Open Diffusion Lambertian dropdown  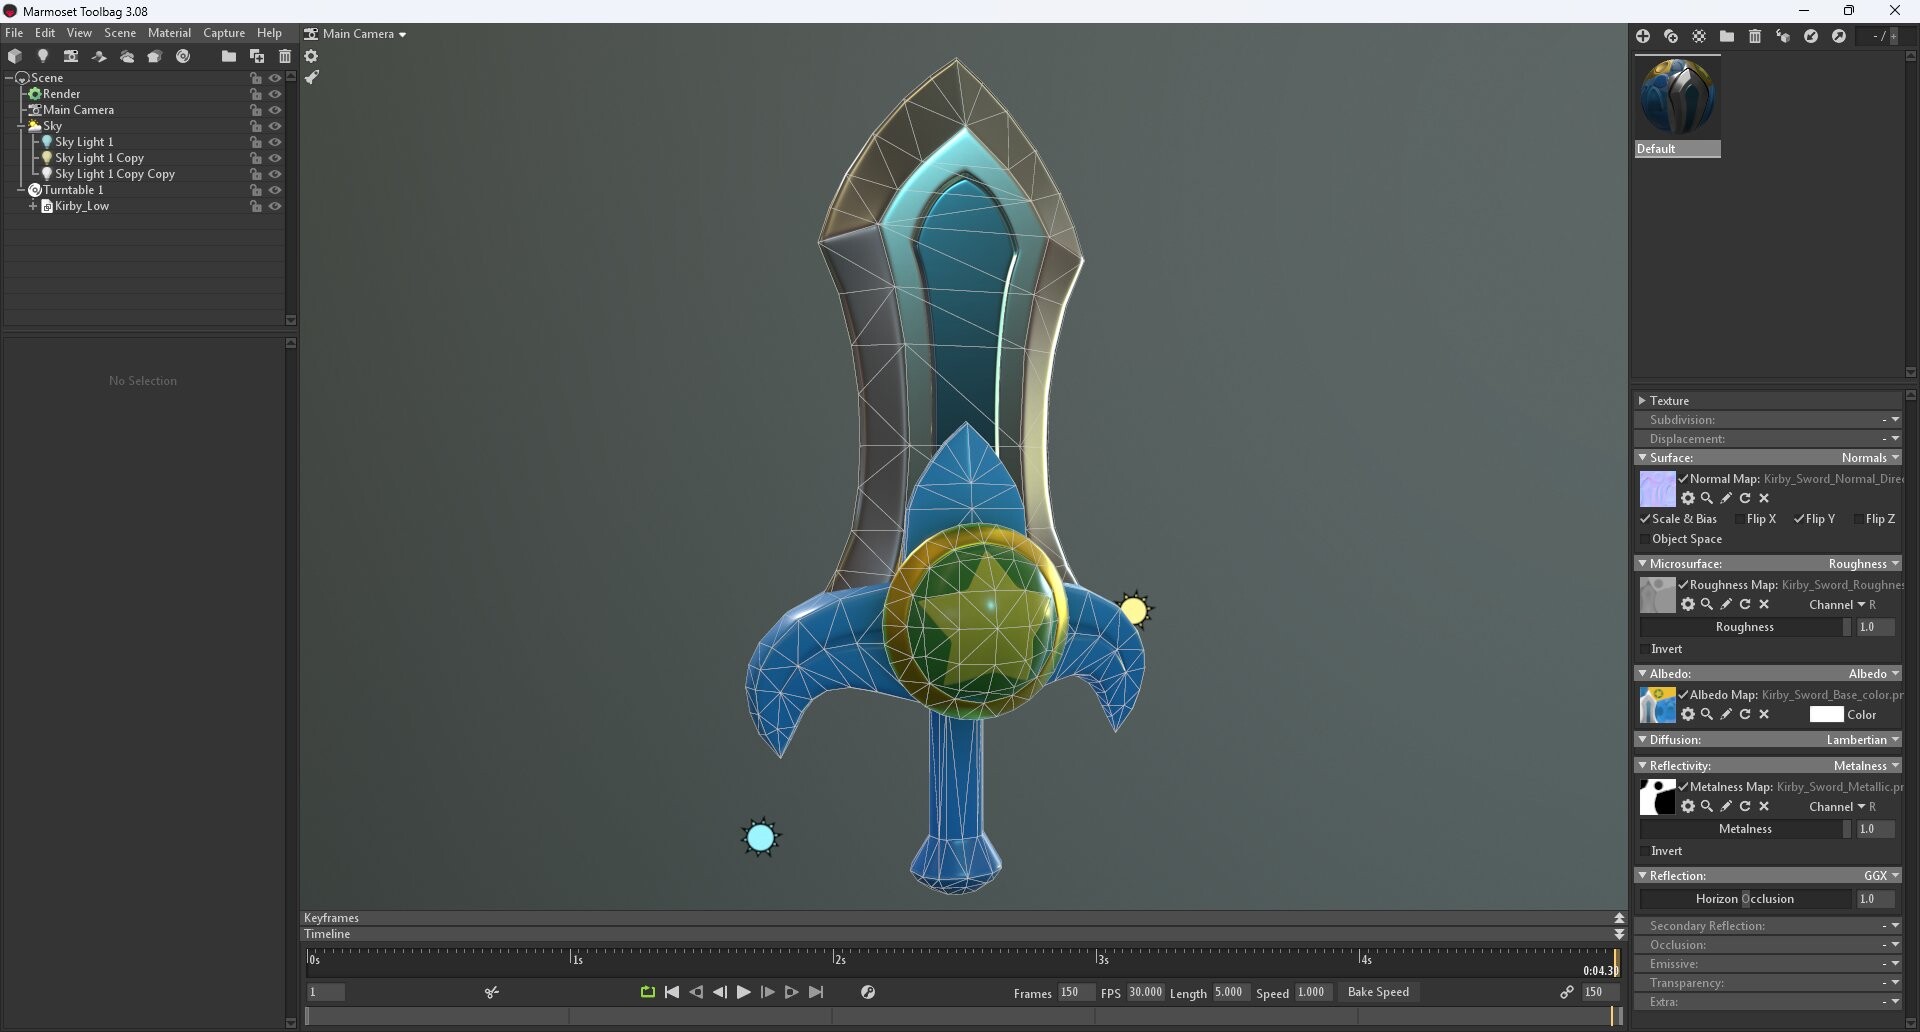click(1863, 740)
